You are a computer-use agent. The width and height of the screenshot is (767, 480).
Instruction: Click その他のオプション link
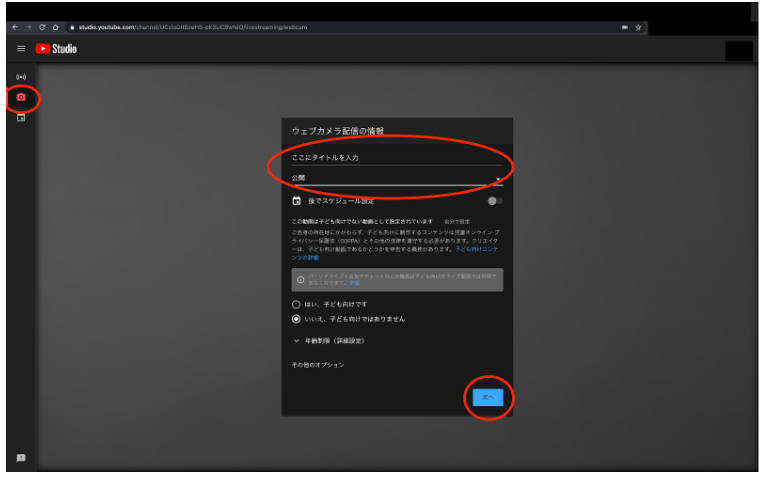[x=318, y=365]
